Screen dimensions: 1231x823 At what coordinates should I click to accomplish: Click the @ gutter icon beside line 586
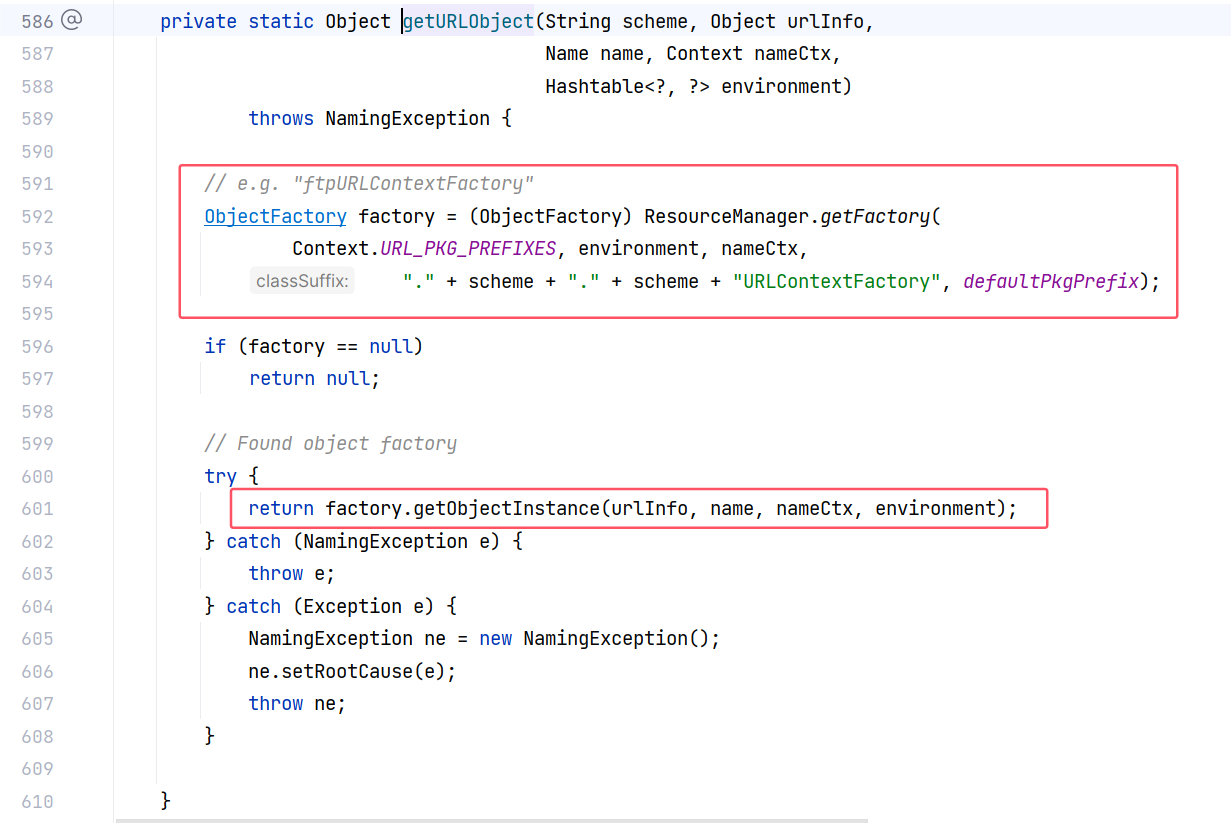(x=71, y=20)
